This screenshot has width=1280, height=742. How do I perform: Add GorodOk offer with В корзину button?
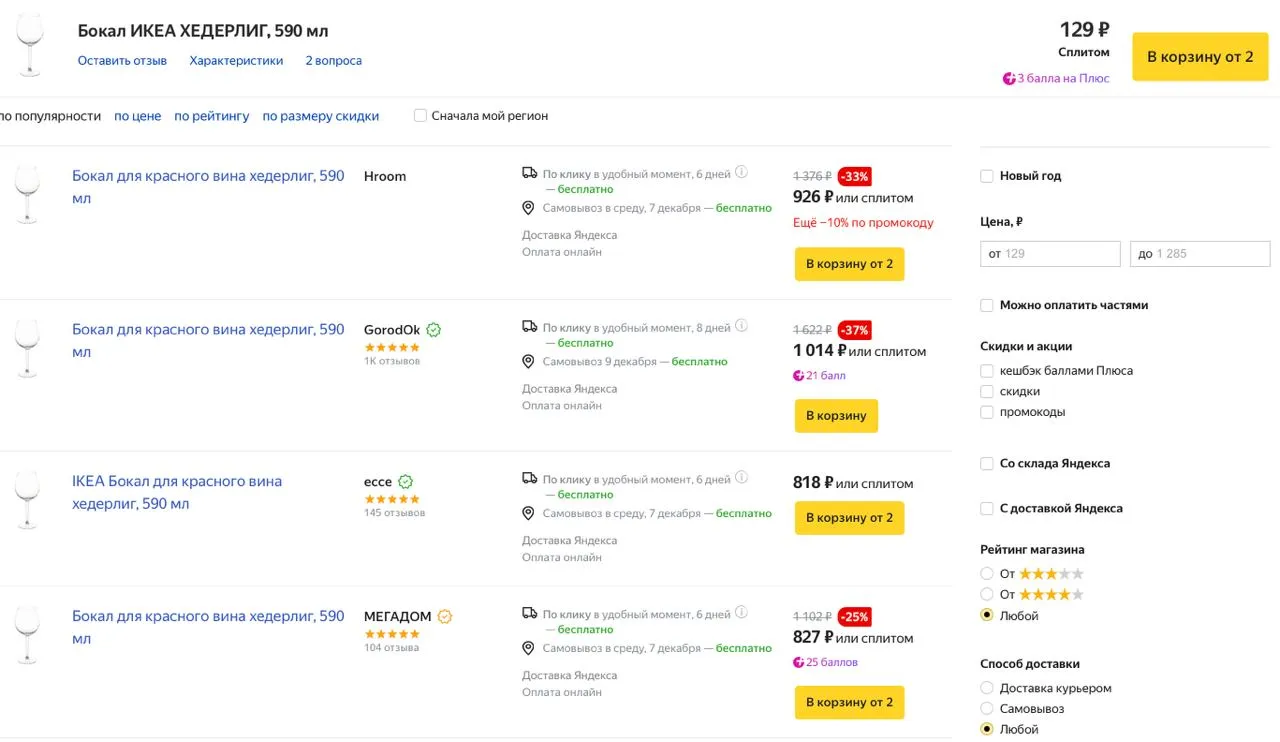836,416
